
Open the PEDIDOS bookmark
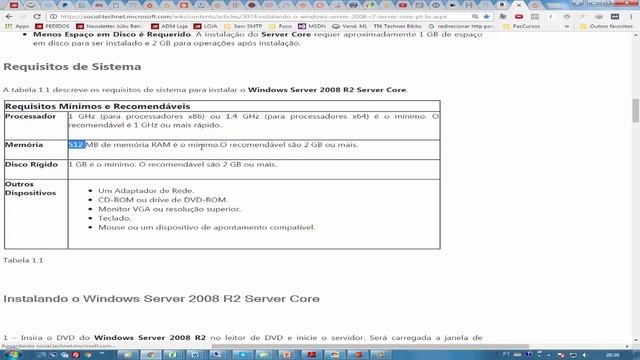[x=53, y=26]
